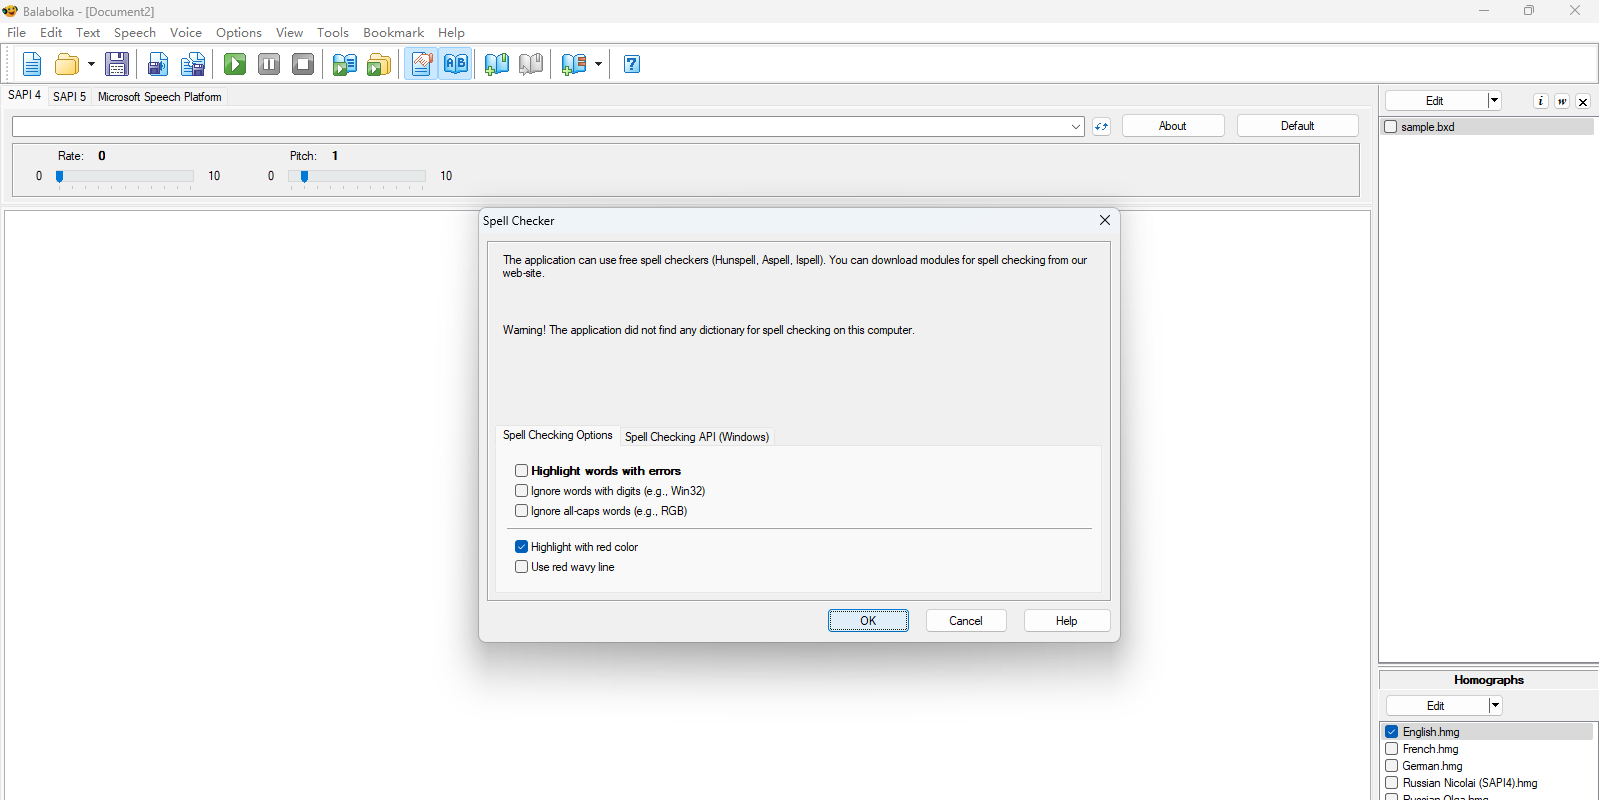
Task: Open the Voice menu
Action: point(185,33)
